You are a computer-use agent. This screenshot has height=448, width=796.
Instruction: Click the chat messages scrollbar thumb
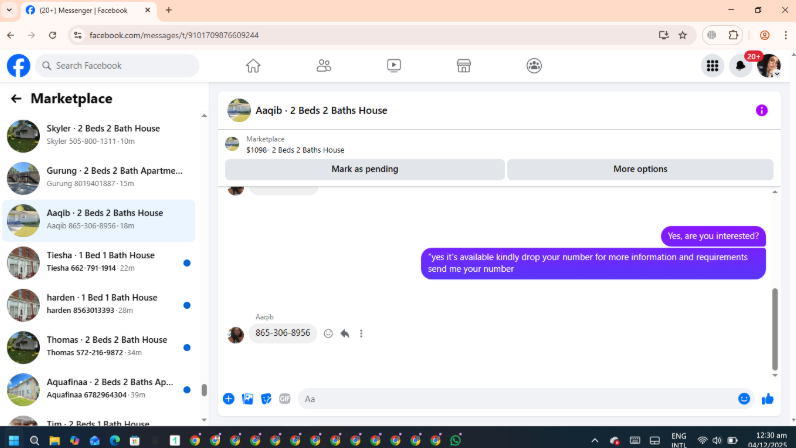pos(775,329)
